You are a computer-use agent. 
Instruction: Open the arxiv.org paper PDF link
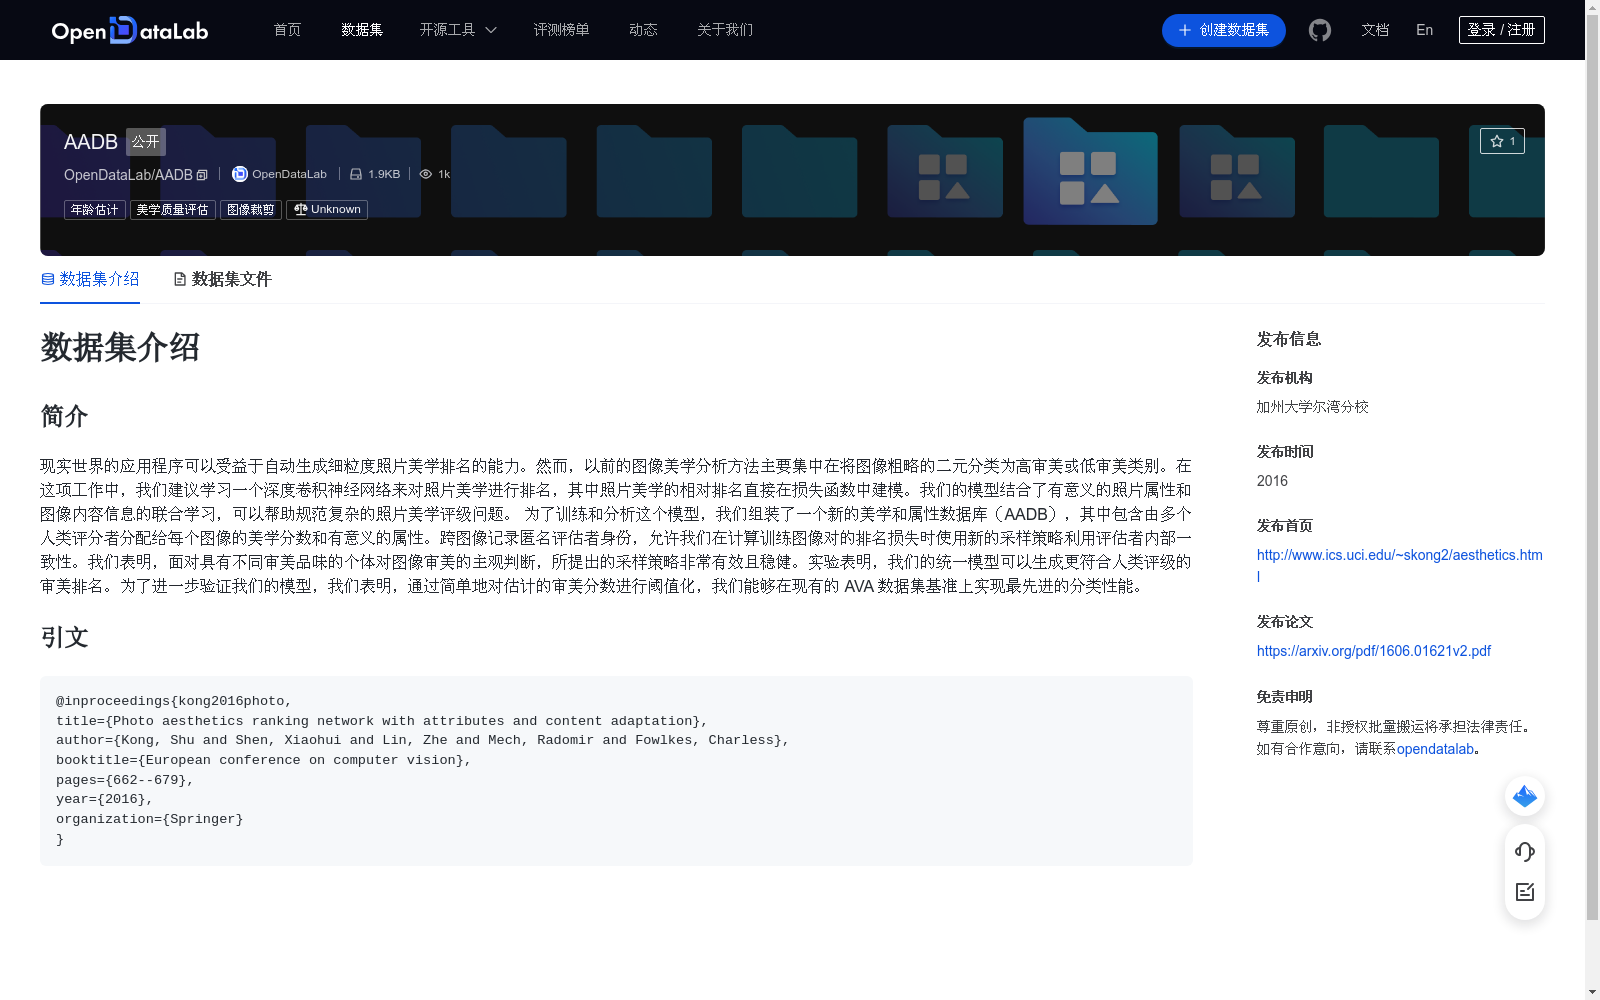tap(1374, 651)
